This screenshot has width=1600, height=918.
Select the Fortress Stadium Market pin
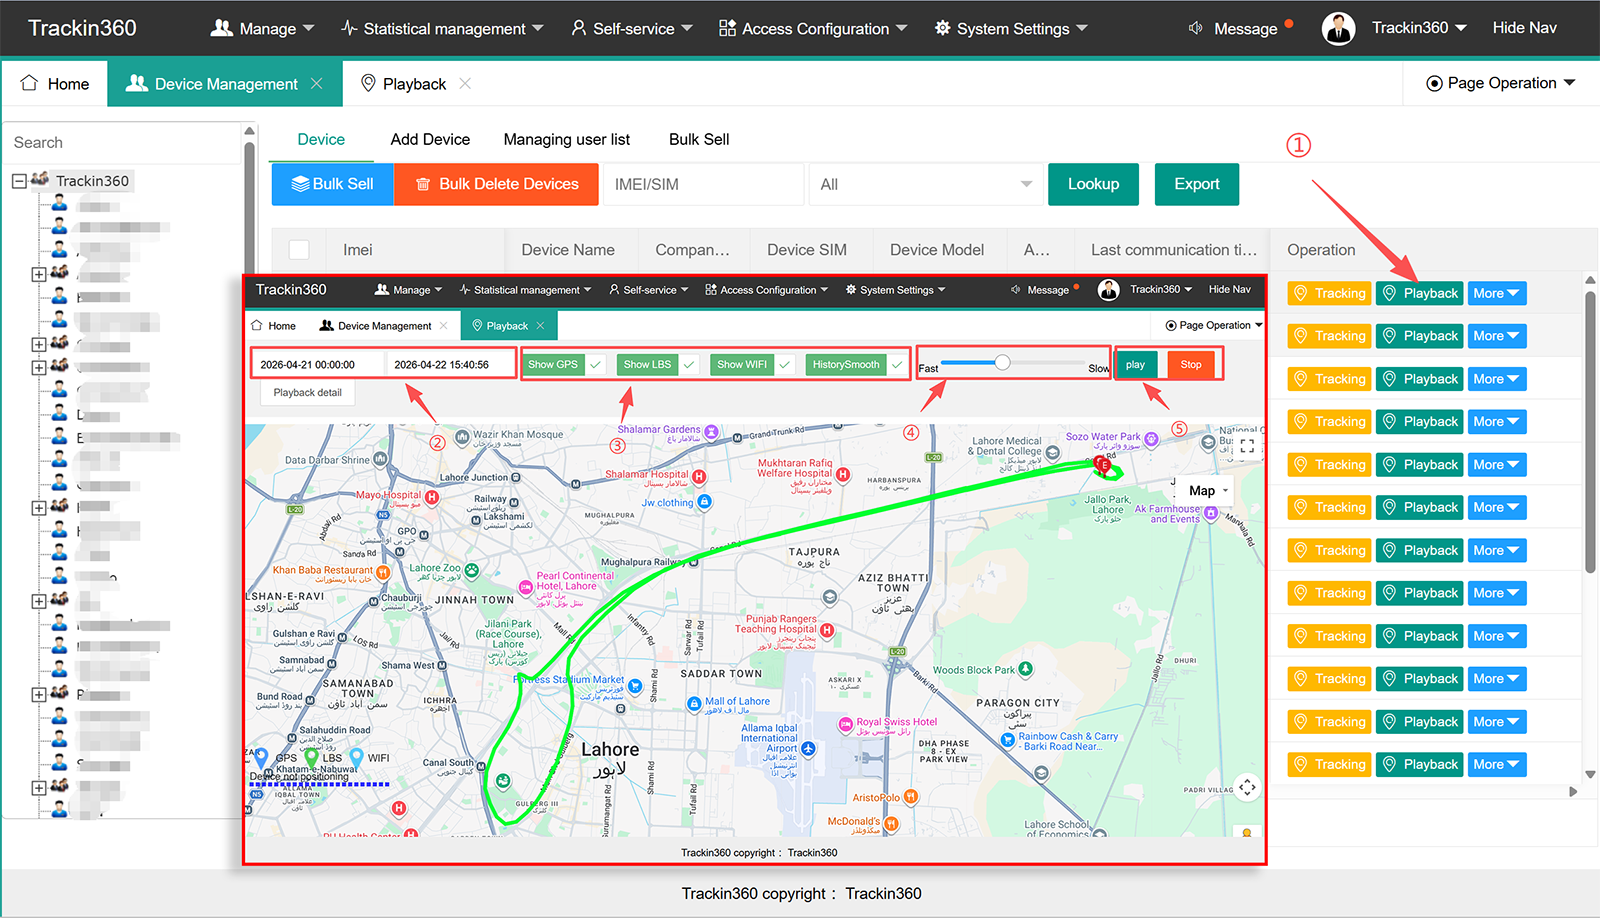click(x=634, y=687)
